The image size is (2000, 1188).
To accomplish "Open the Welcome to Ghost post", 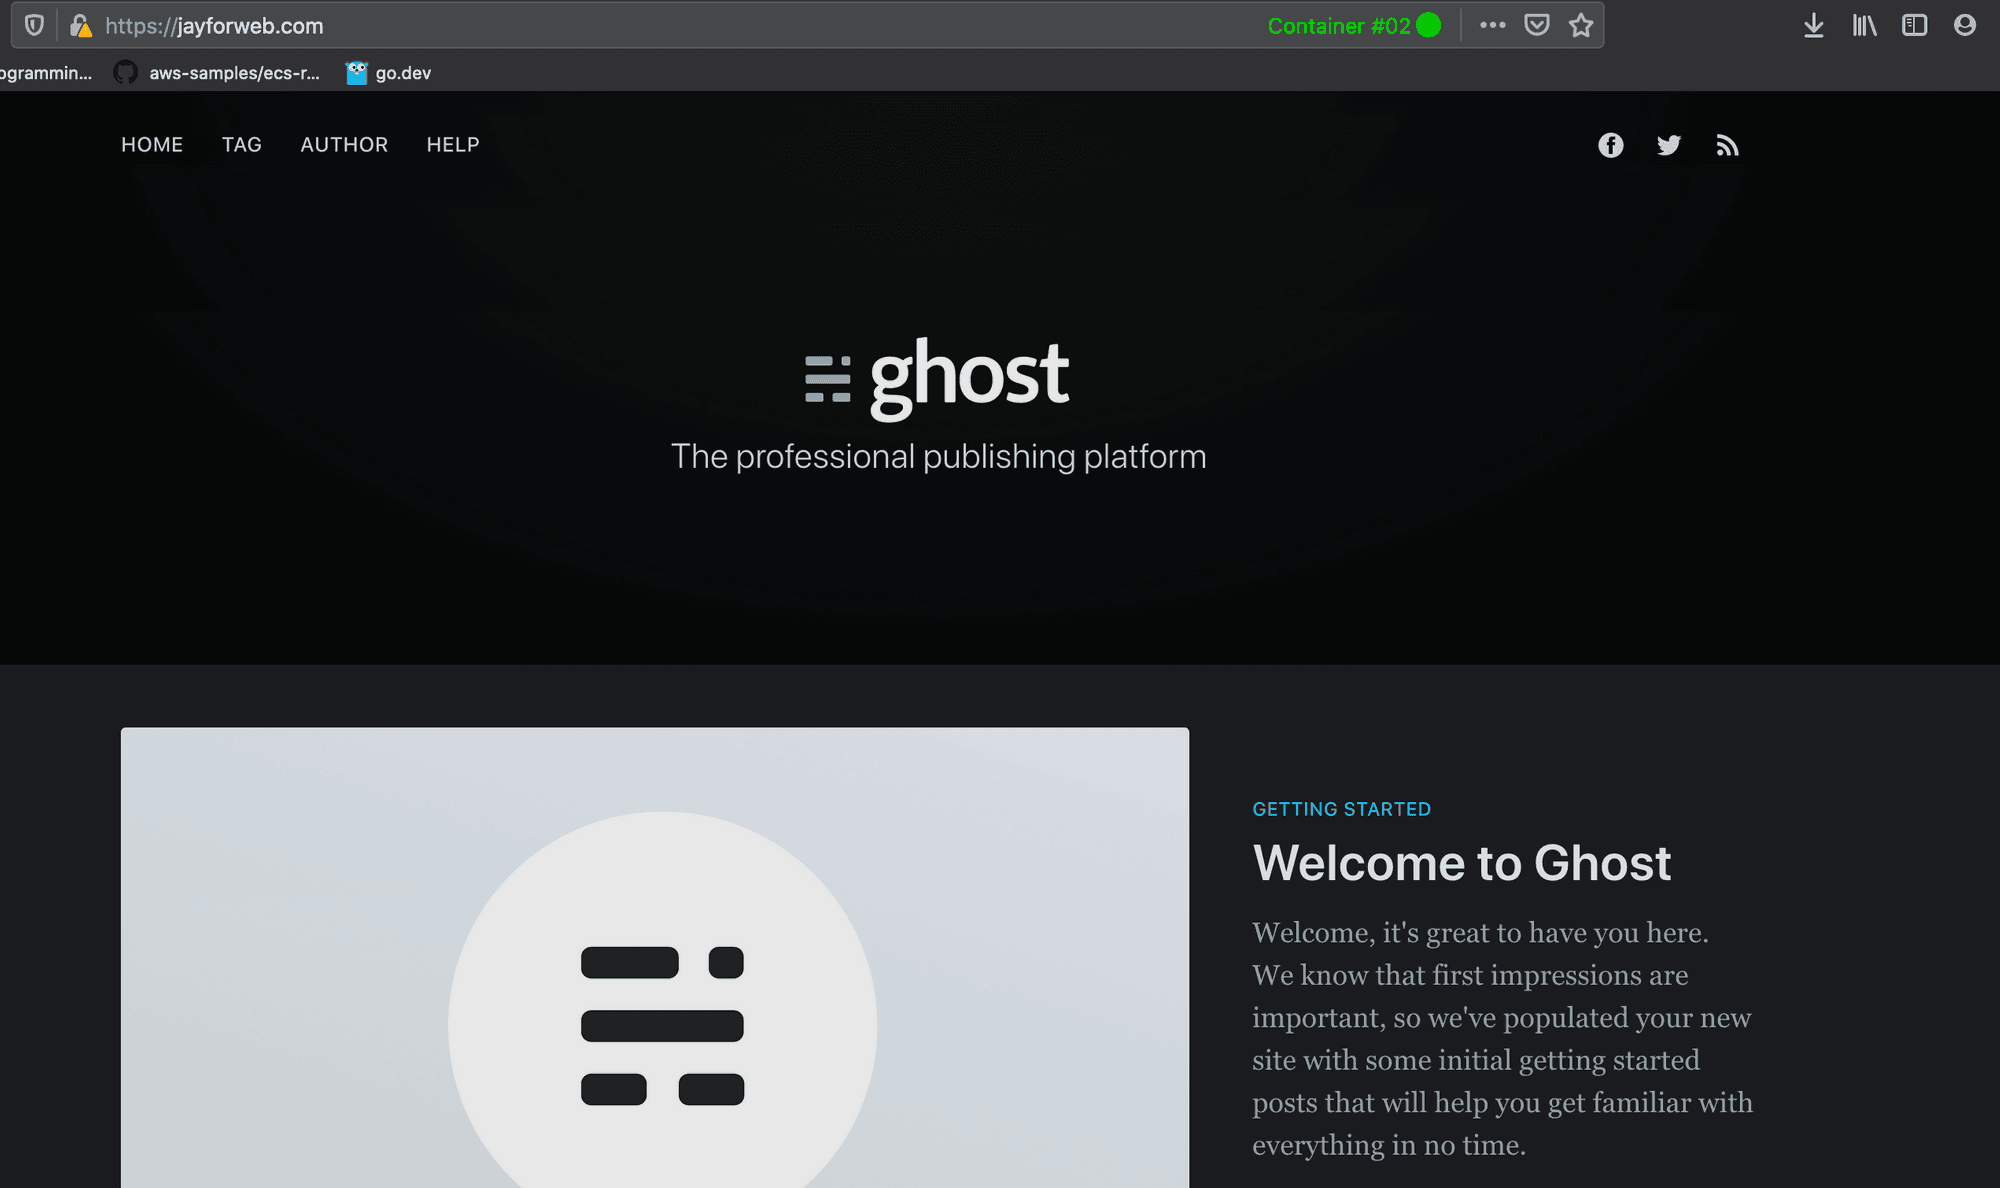I will click(1461, 862).
